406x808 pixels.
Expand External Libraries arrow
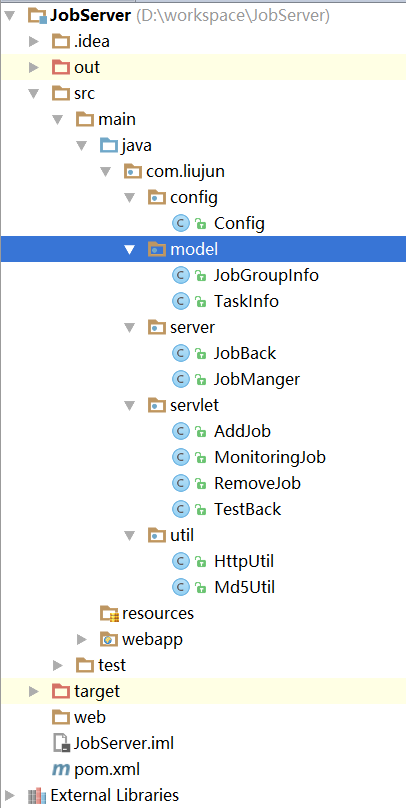tap(10, 795)
